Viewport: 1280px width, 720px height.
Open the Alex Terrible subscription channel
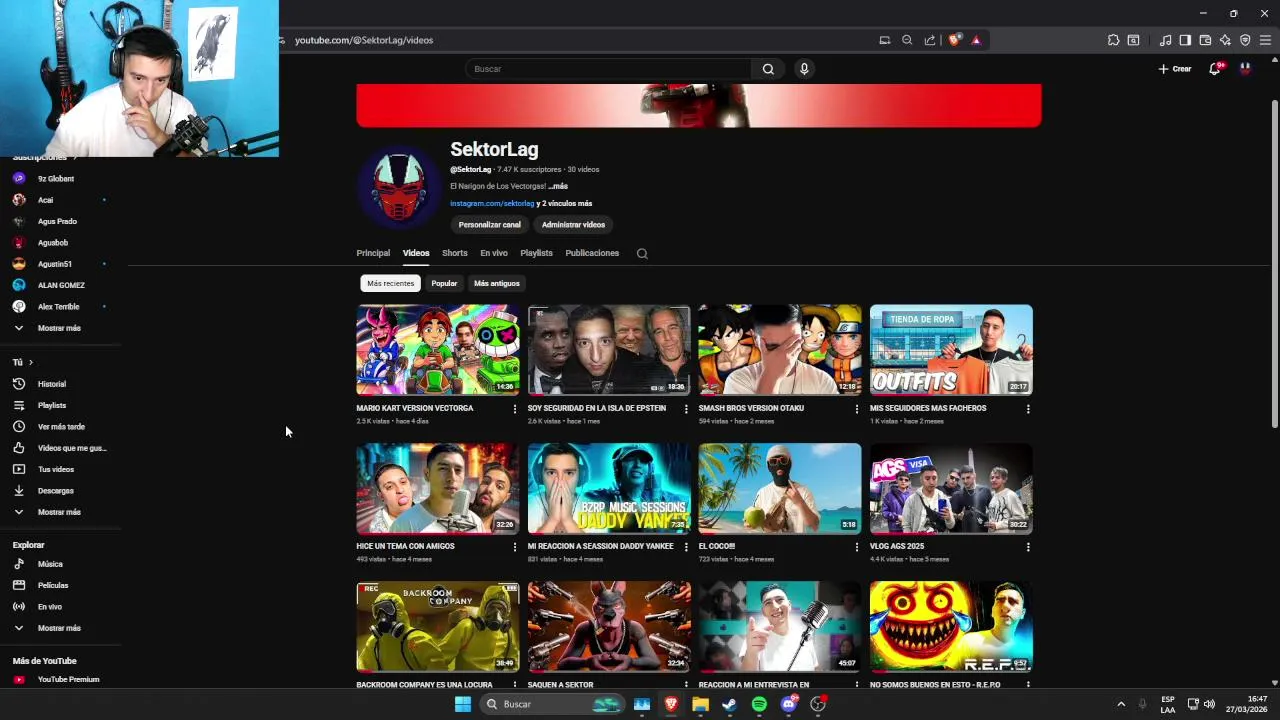60,307
